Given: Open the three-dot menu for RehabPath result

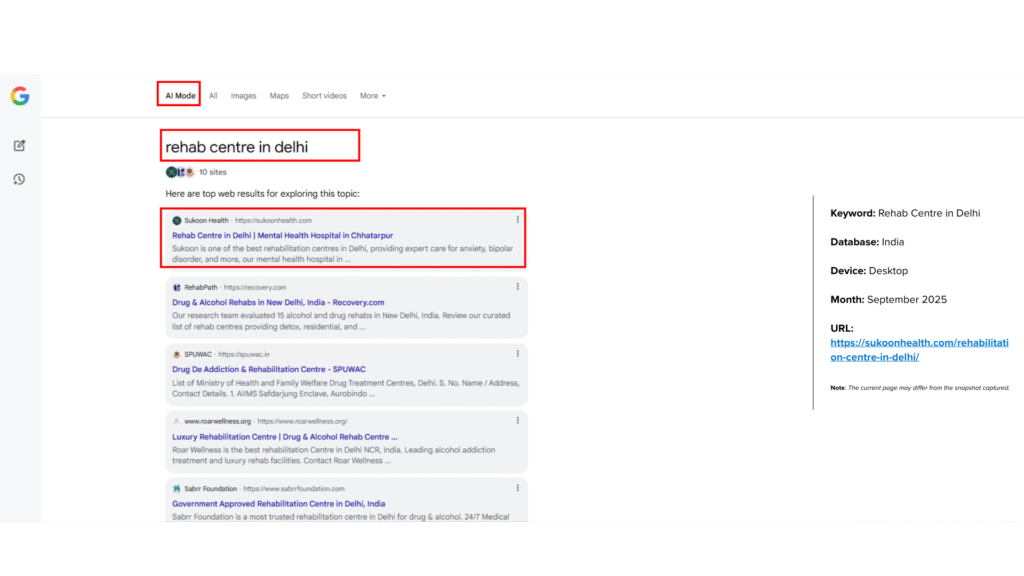Looking at the screenshot, I should click(517, 287).
